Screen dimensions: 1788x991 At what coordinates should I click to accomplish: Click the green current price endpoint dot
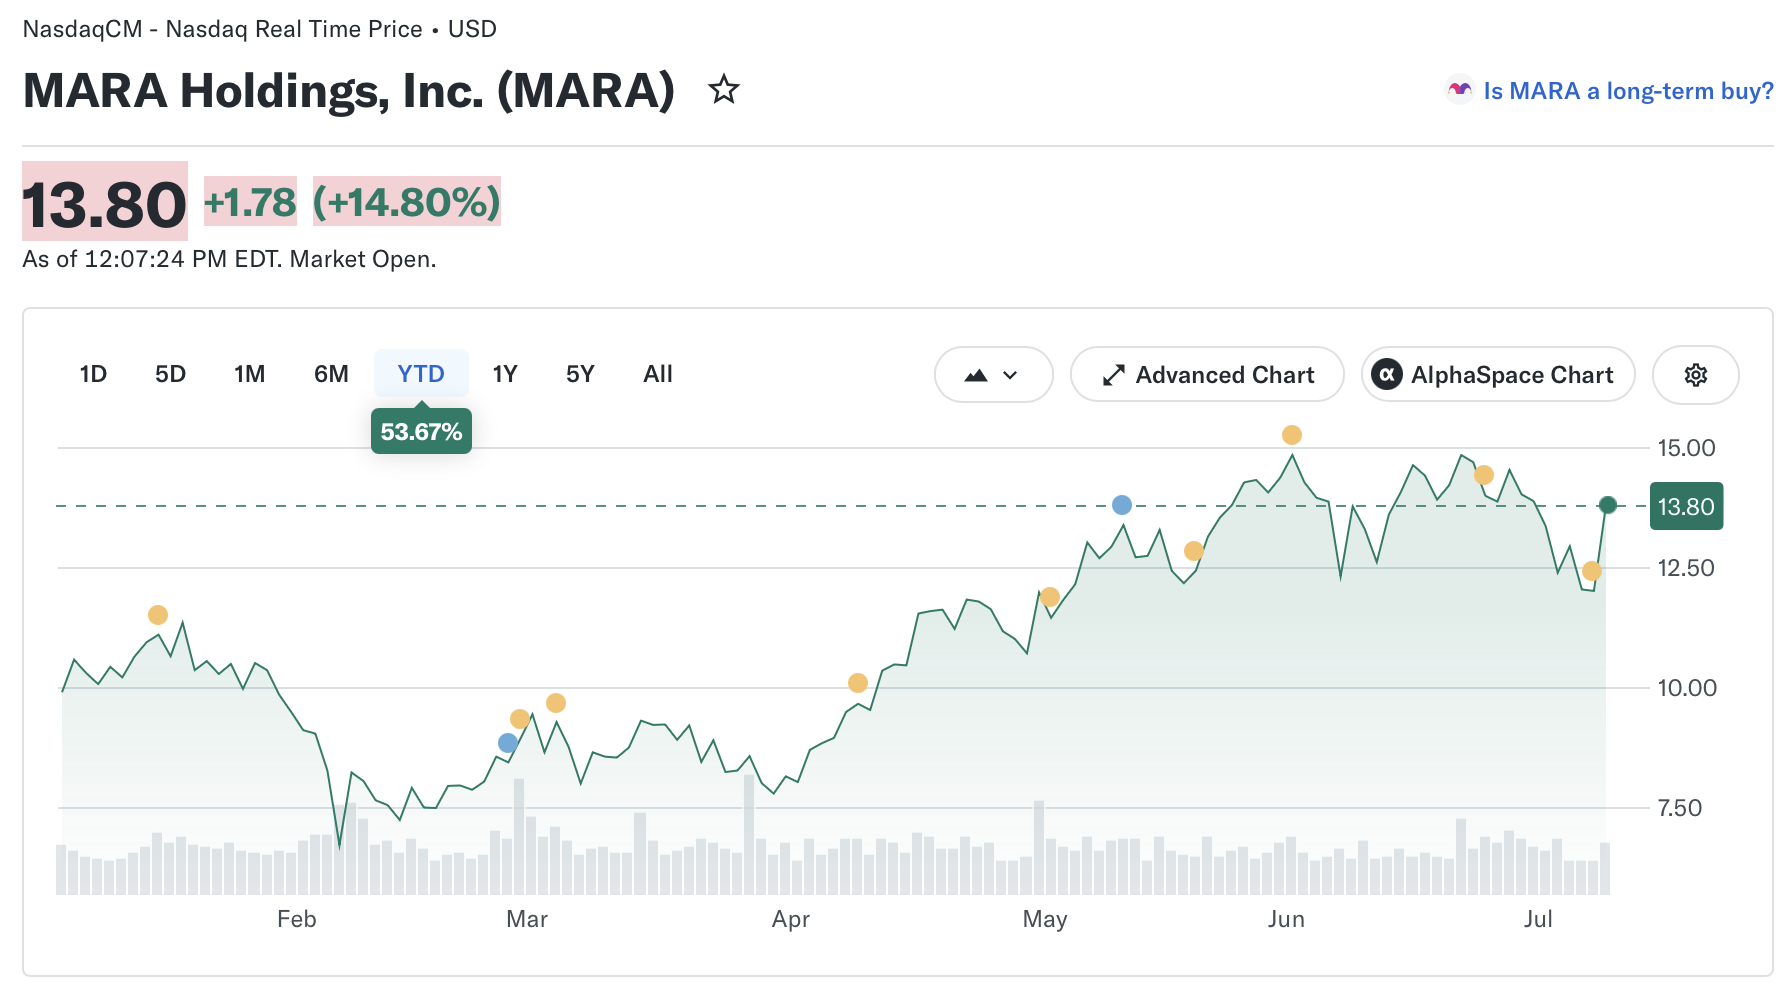click(x=1608, y=505)
